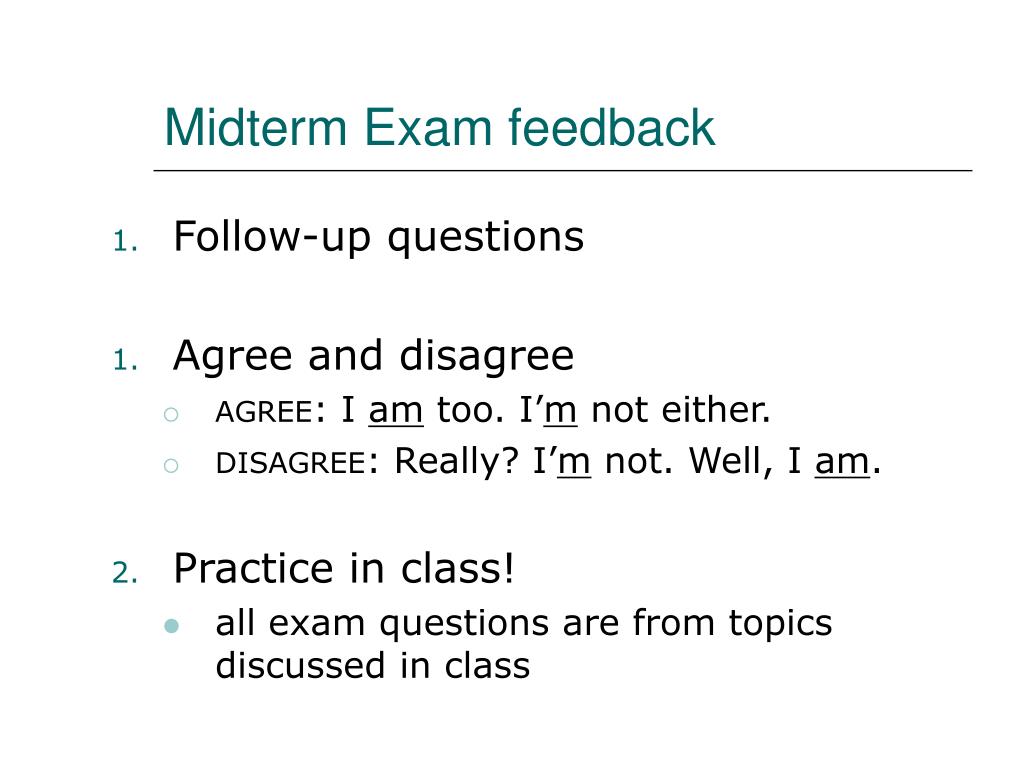Click the first '1.' marker beside Follow-up
Viewport: 1024px width, 768px height.
[x=125, y=241]
